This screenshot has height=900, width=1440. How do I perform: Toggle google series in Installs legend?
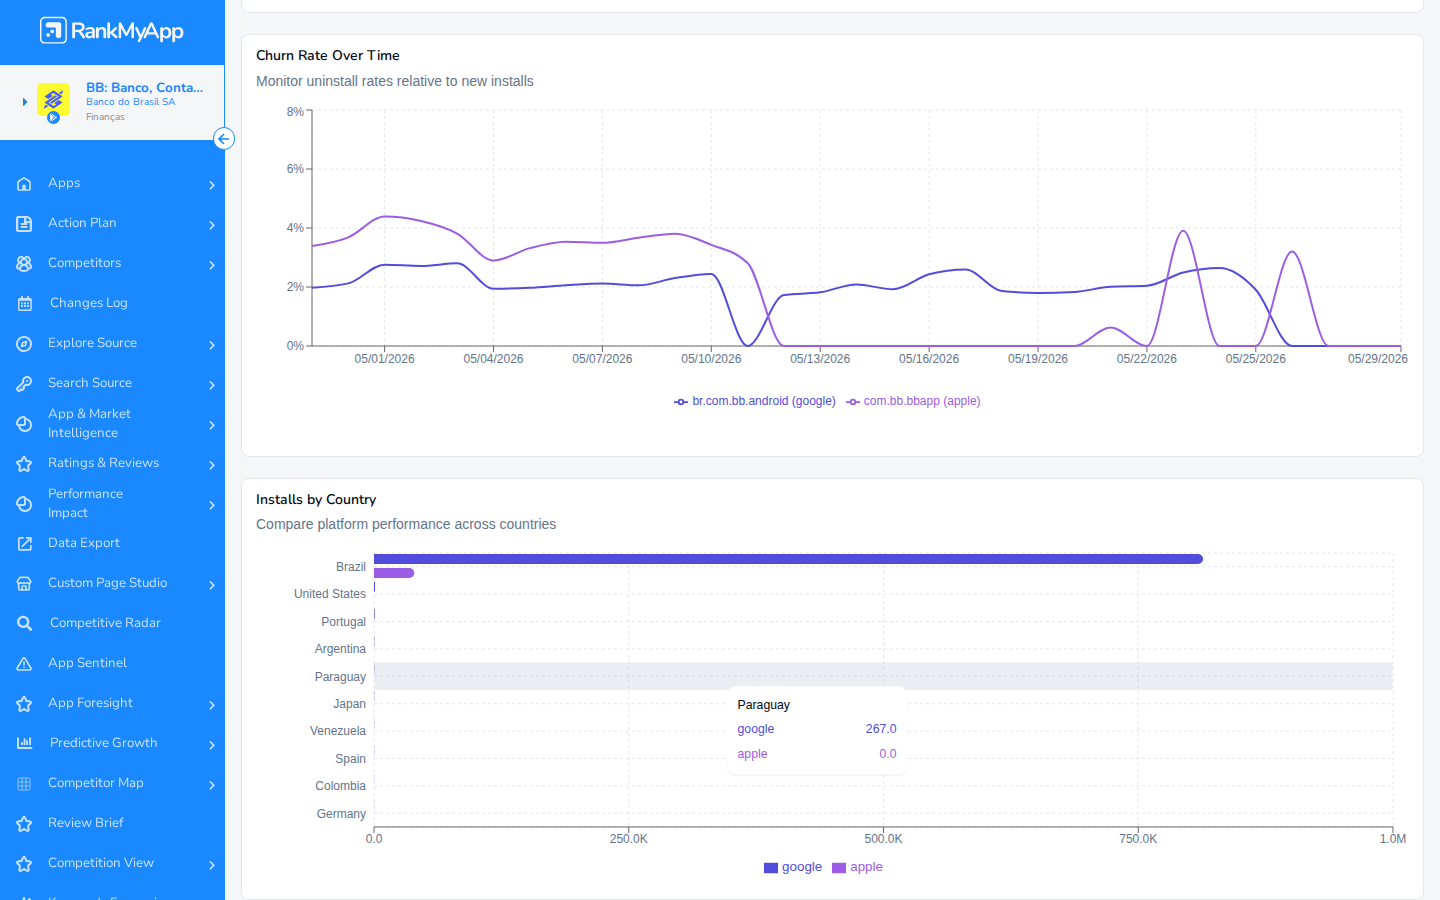[x=793, y=867]
